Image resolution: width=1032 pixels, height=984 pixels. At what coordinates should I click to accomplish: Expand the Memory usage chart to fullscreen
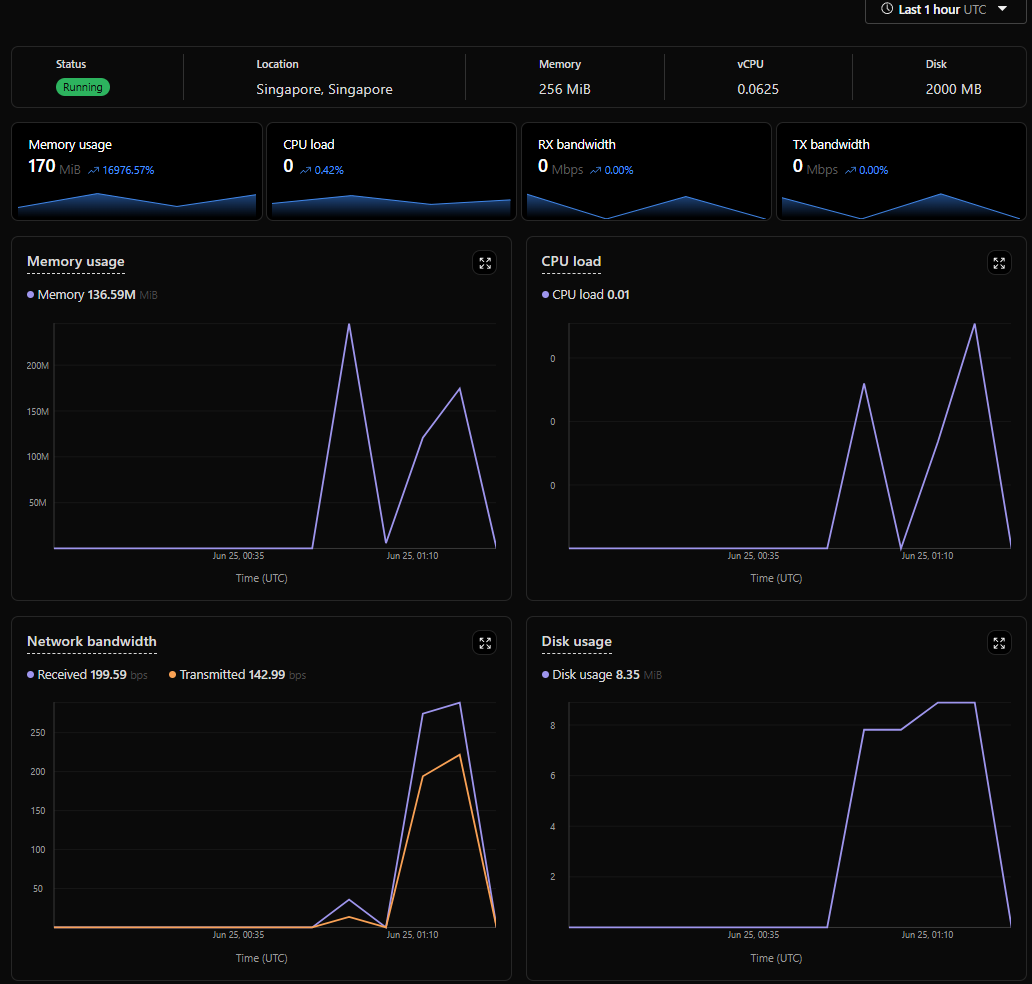tap(485, 263)
